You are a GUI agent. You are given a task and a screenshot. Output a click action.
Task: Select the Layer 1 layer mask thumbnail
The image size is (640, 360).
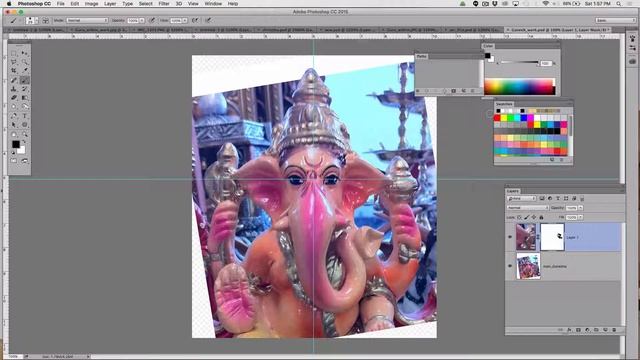[x=552, y=237]
